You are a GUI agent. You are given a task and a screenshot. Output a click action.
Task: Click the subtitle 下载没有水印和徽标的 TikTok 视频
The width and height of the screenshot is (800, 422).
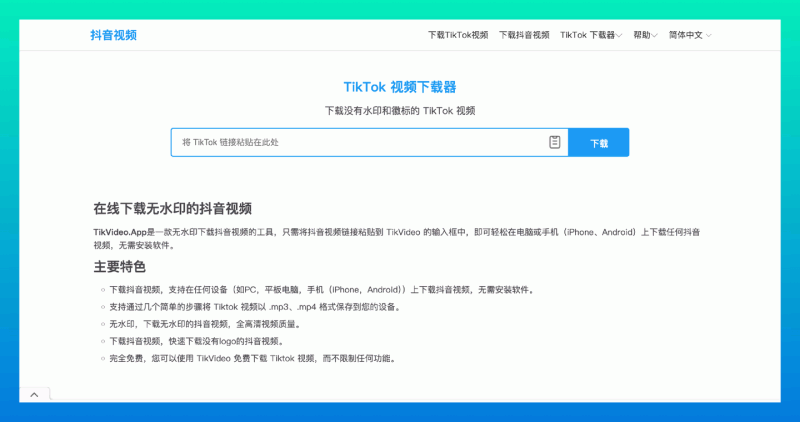[400, 111]
